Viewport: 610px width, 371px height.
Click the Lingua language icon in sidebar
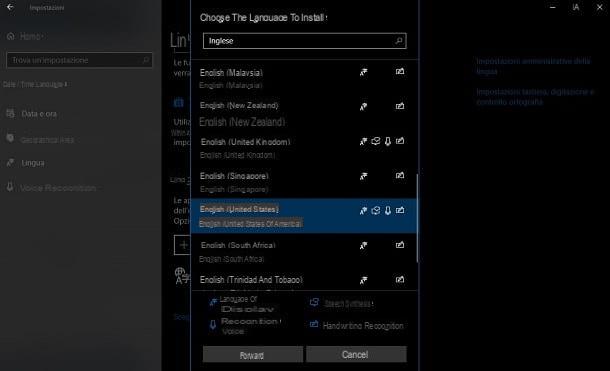(11, 163)
